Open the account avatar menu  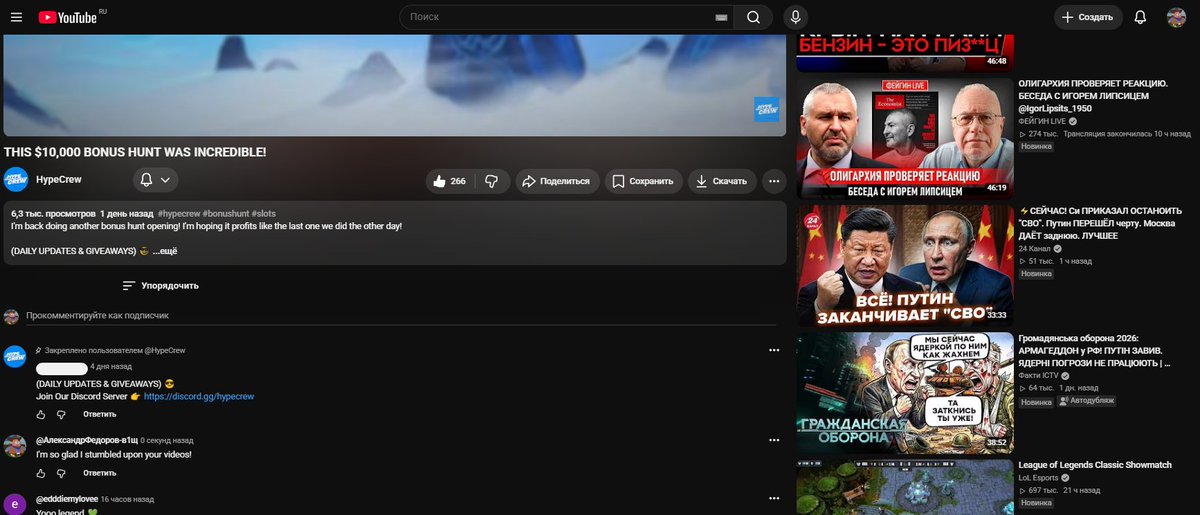pyautogui.click(x=1176, y=17)
